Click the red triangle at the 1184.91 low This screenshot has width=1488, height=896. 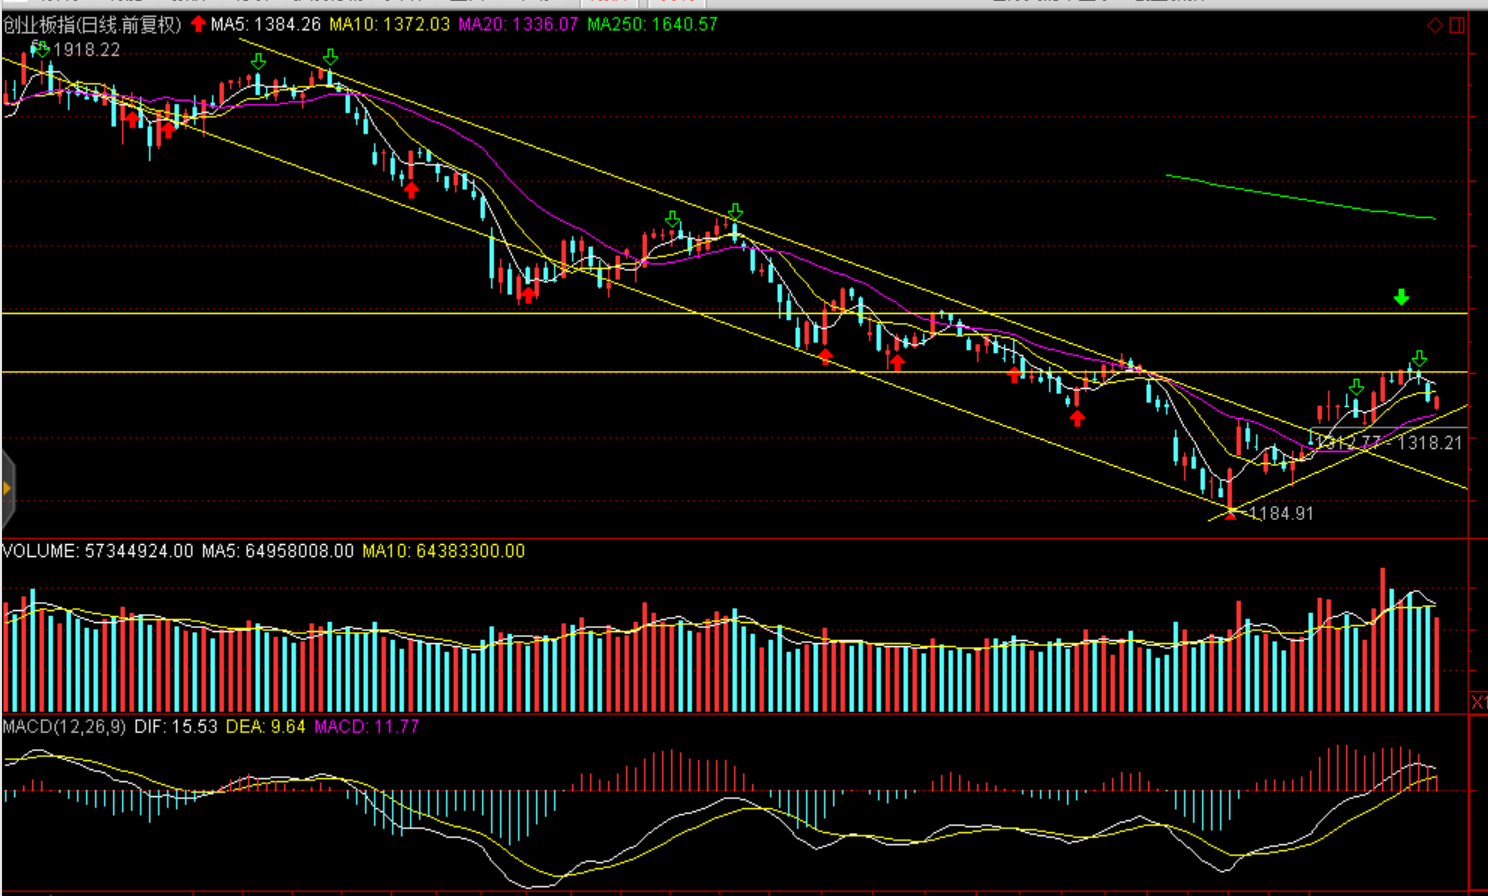tap(1231, 513)
